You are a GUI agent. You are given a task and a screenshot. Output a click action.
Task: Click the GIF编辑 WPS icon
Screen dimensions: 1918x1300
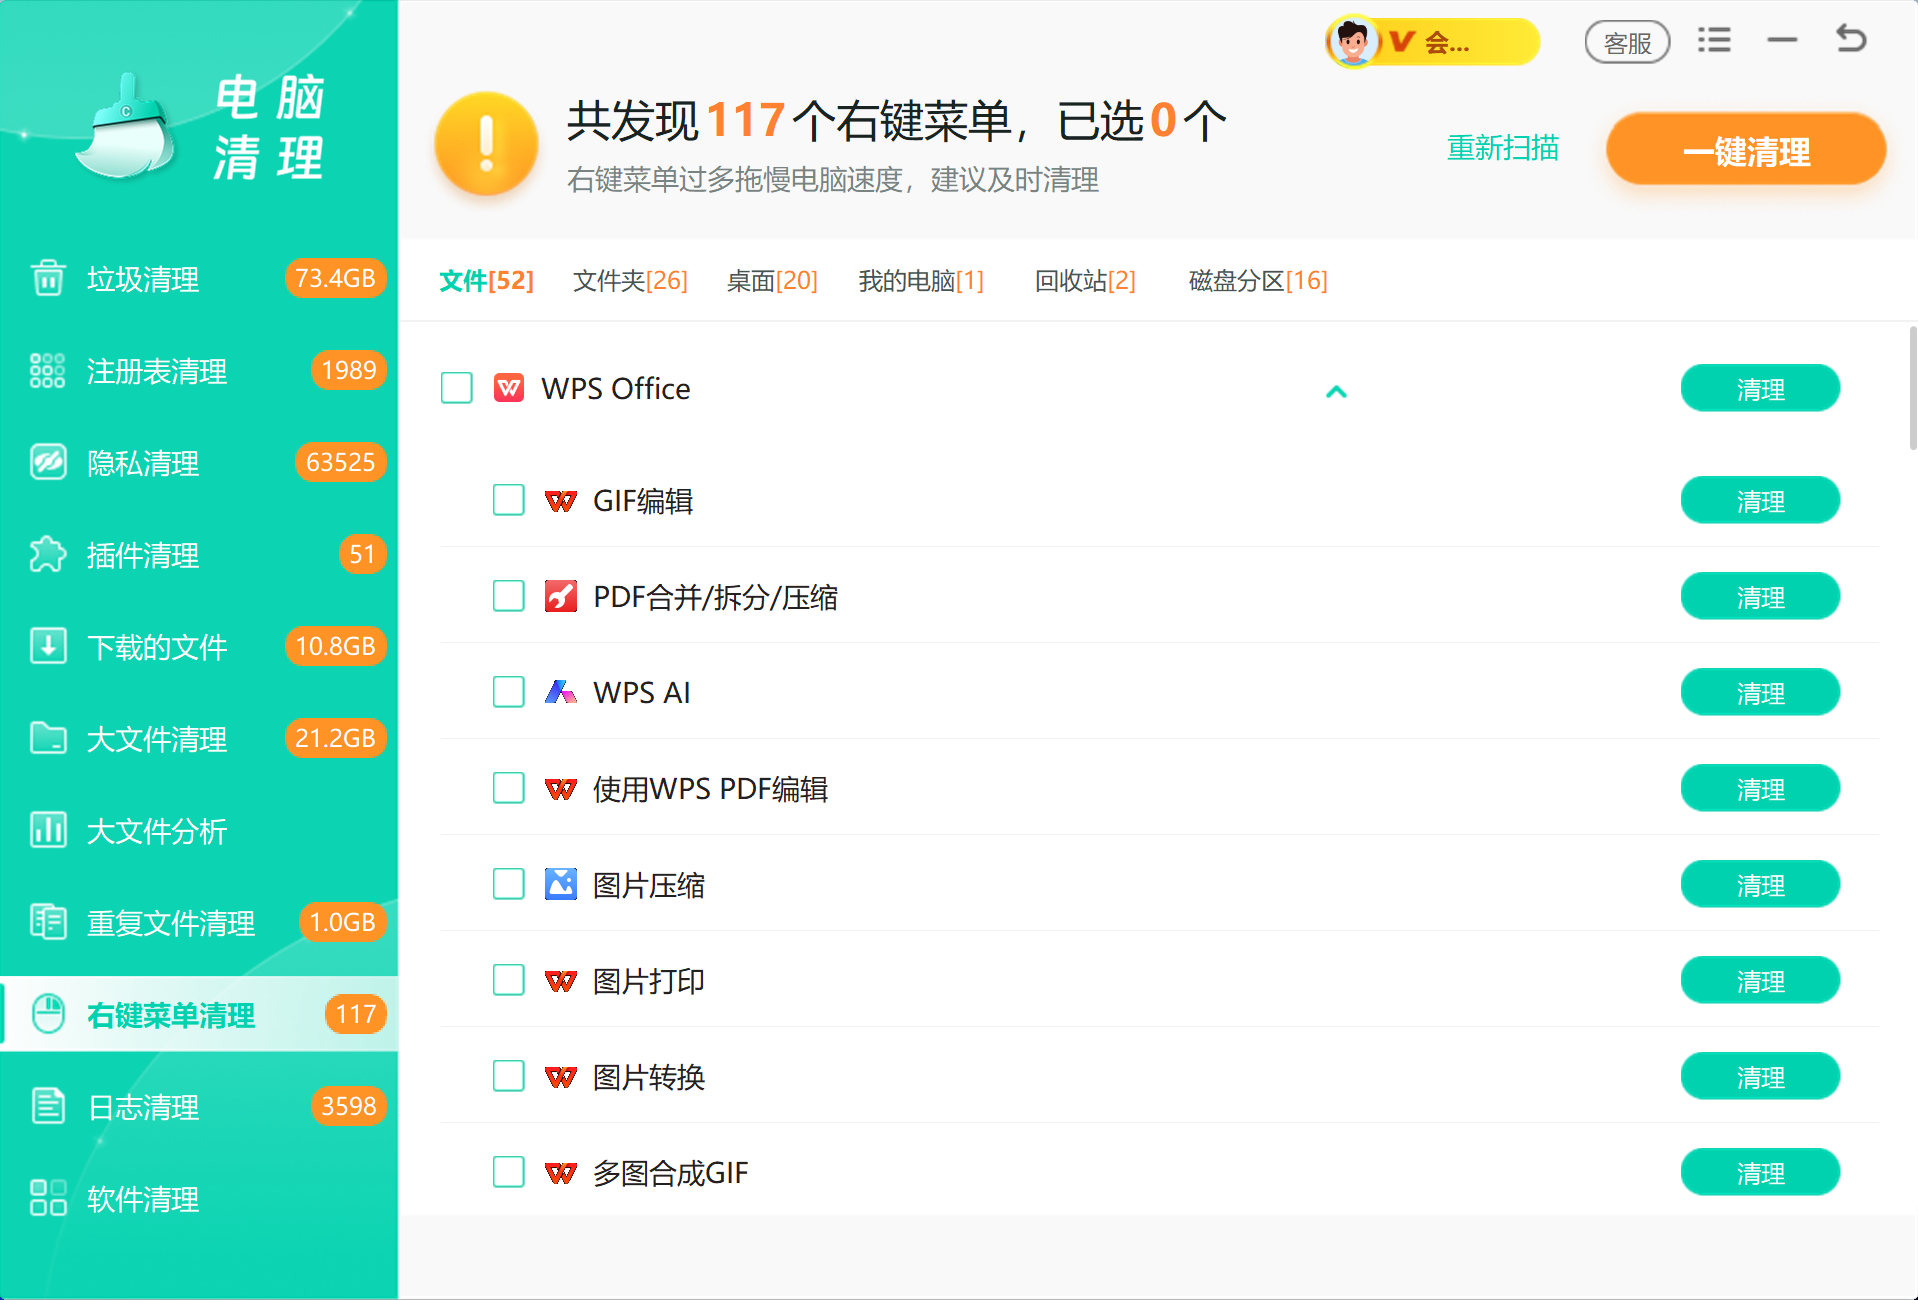(x=561, y=500)
